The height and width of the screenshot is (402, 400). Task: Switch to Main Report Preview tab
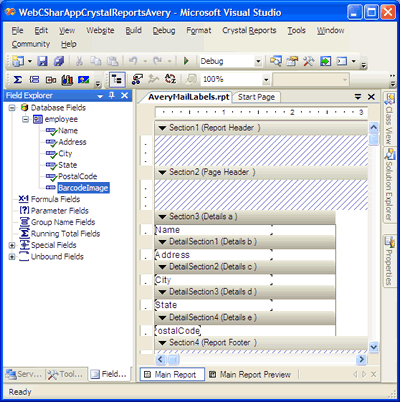pos(250,375)
